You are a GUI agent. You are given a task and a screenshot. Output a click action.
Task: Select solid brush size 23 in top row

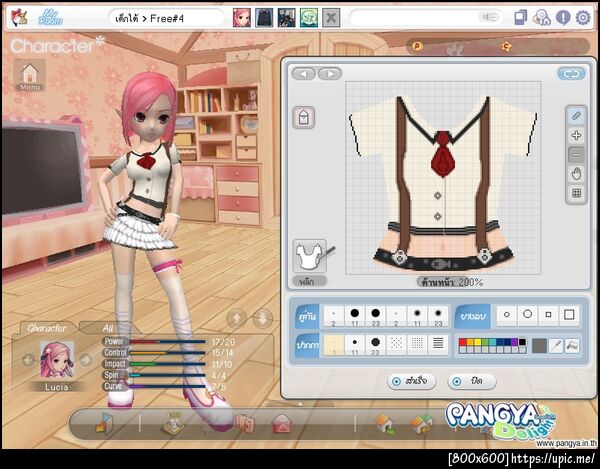click(x=375, y=316)
